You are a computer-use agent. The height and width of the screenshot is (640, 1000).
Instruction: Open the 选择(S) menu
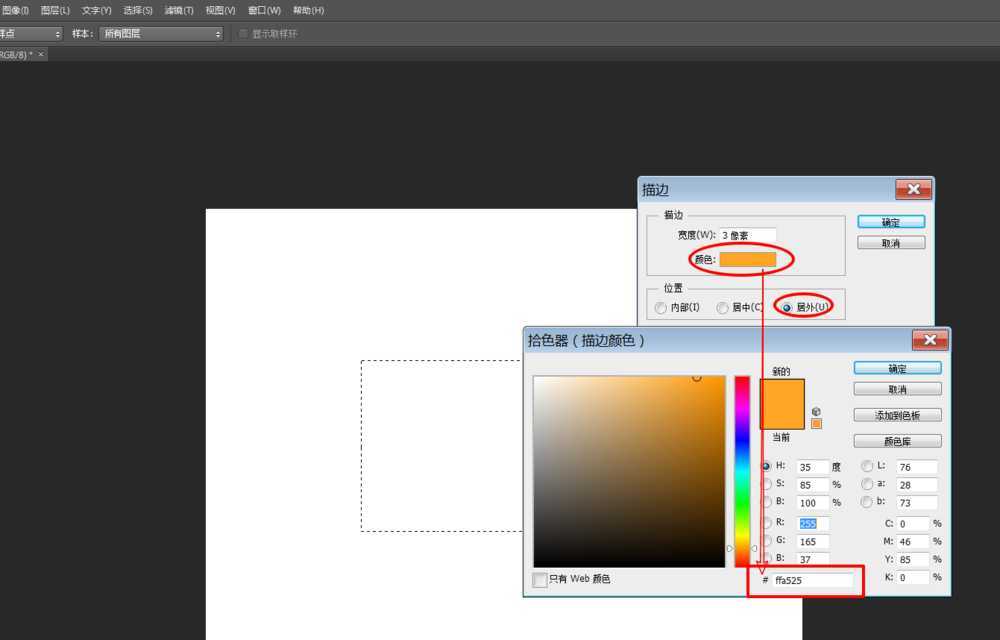pos(138,10)
